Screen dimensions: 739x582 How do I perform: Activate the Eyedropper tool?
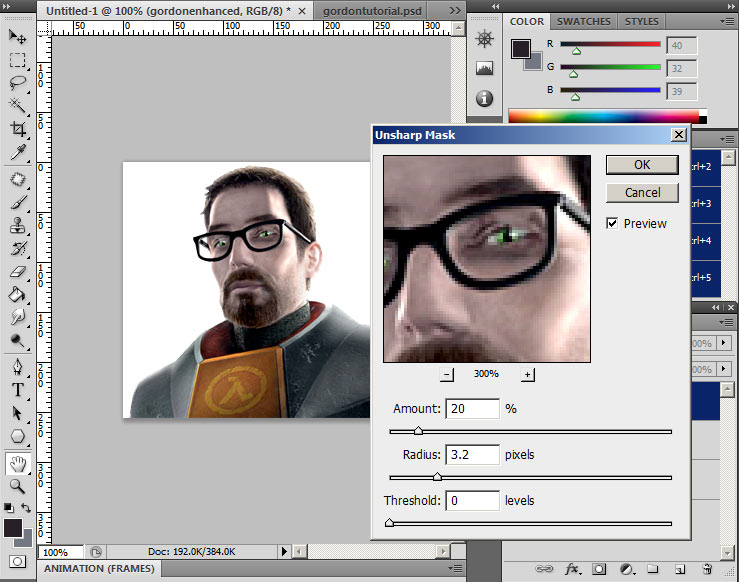tap(17, 153)
